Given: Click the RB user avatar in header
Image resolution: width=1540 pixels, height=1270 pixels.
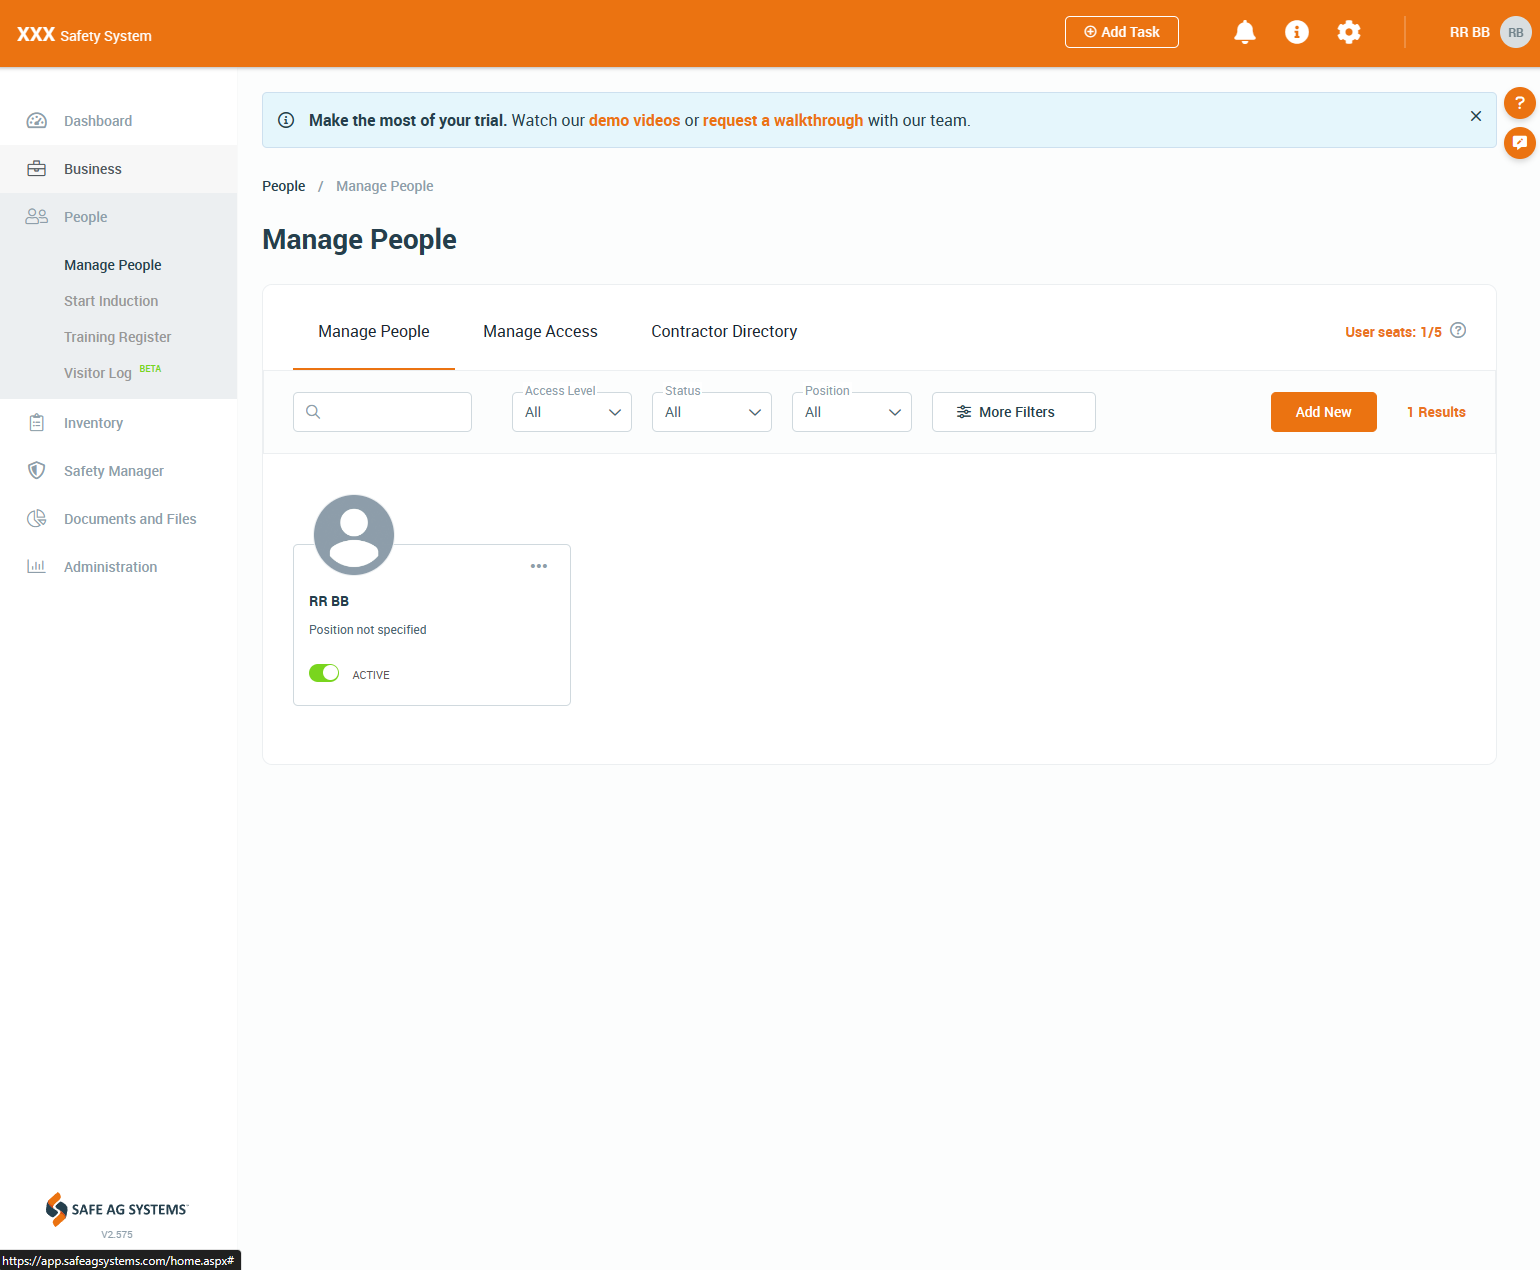Looking at the screenshot, I should (1515, 32).
